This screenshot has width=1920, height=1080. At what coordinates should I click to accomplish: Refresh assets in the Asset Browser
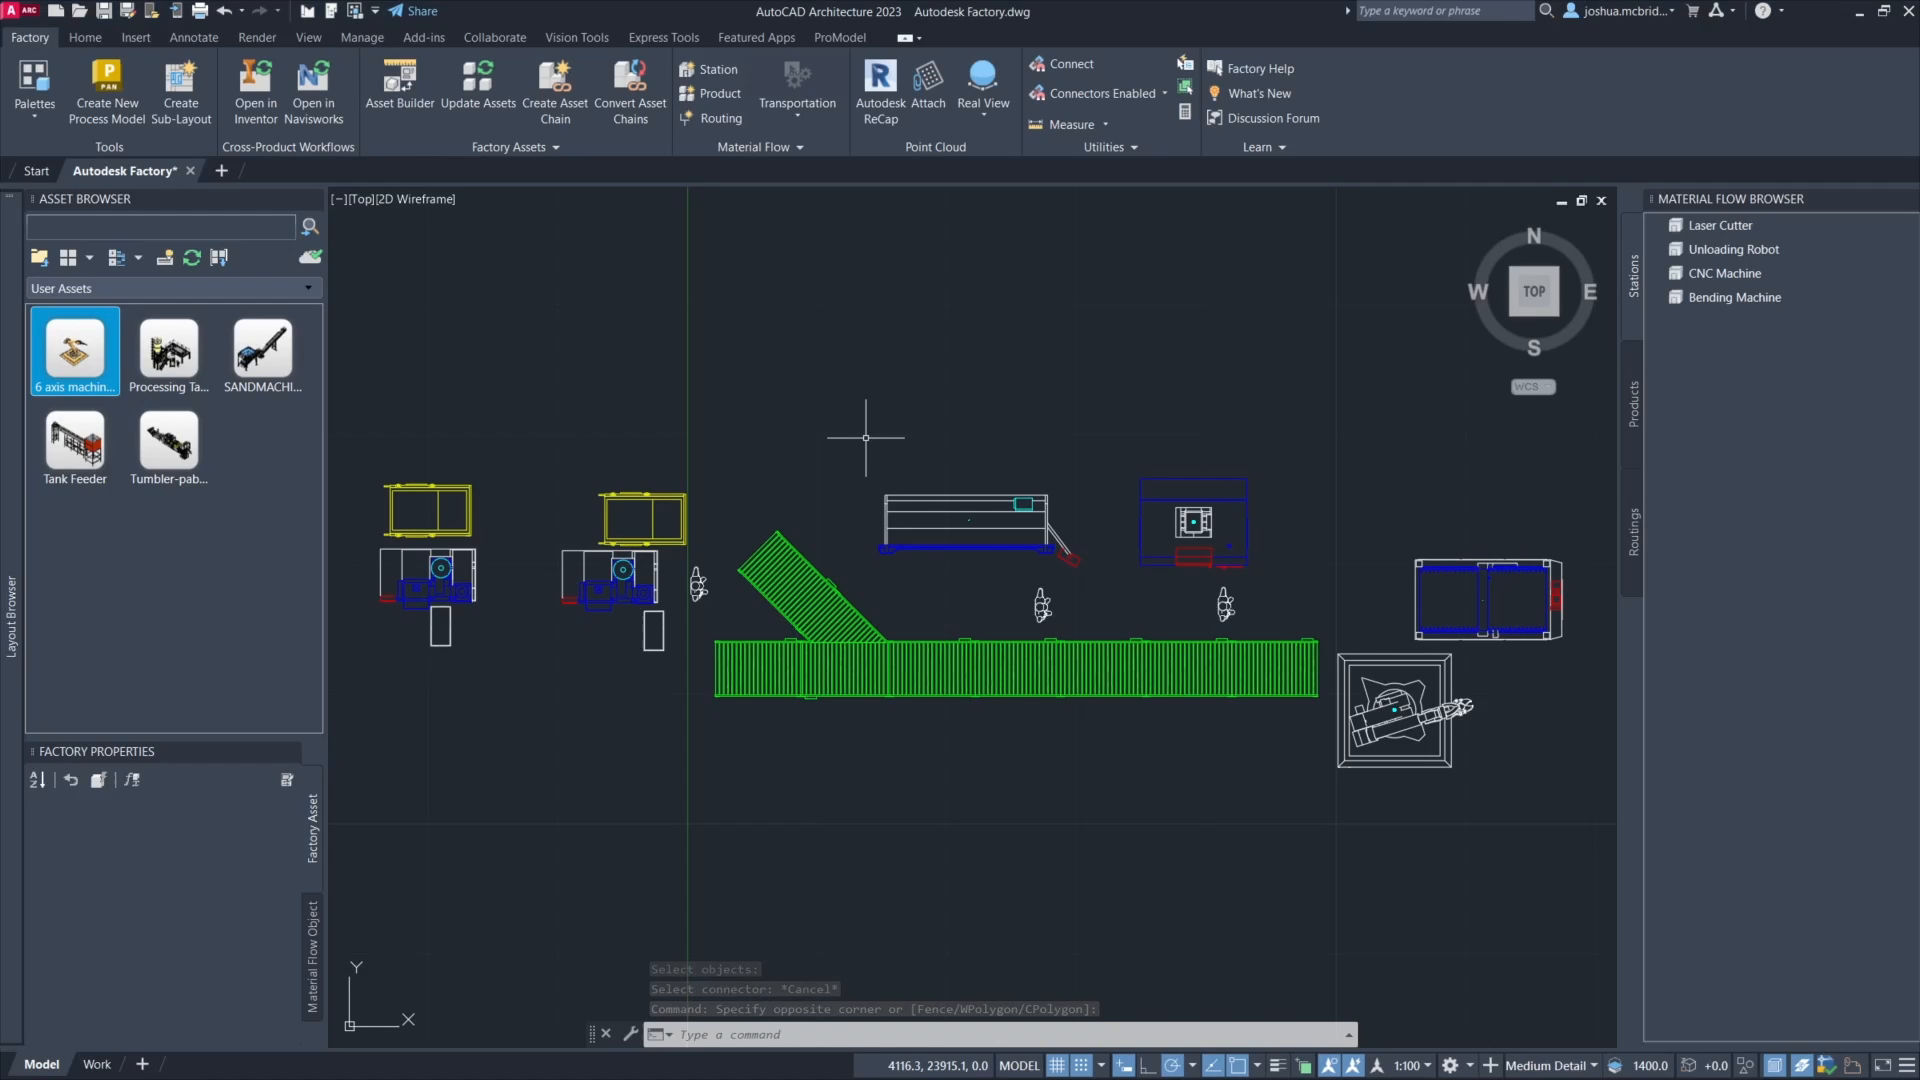(x=191, y=257)
